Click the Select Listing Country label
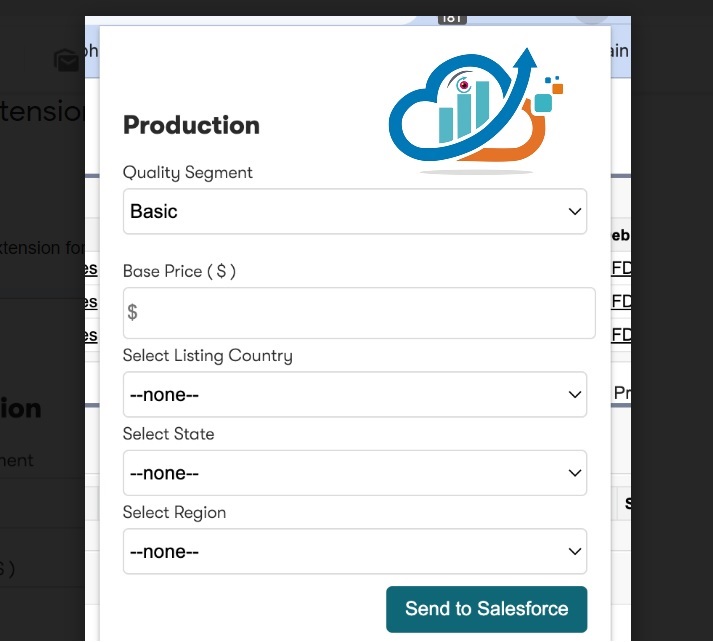This screenshot has height=642, width=713. 208,356
